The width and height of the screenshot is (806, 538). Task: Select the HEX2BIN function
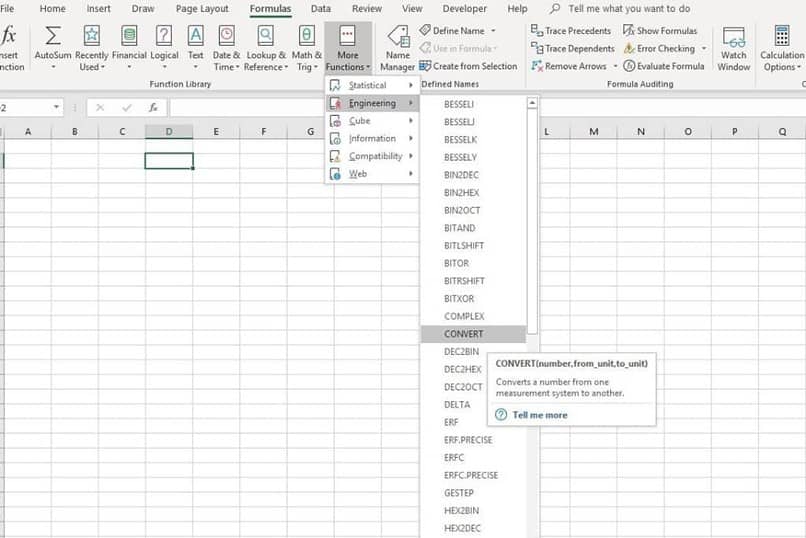pos(473,510)
